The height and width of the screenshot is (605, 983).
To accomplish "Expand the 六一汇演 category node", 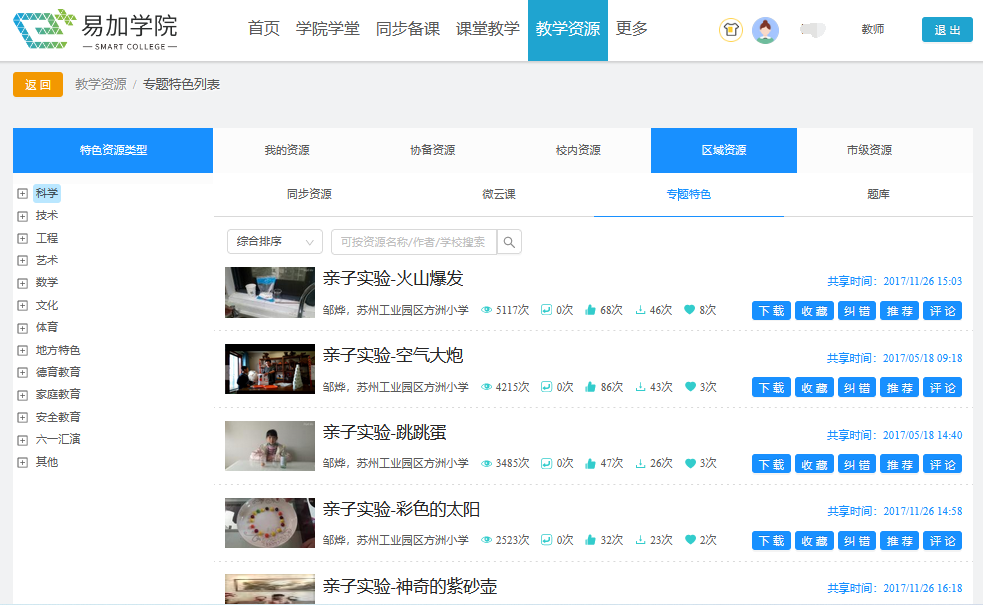I will click(23, 440).
